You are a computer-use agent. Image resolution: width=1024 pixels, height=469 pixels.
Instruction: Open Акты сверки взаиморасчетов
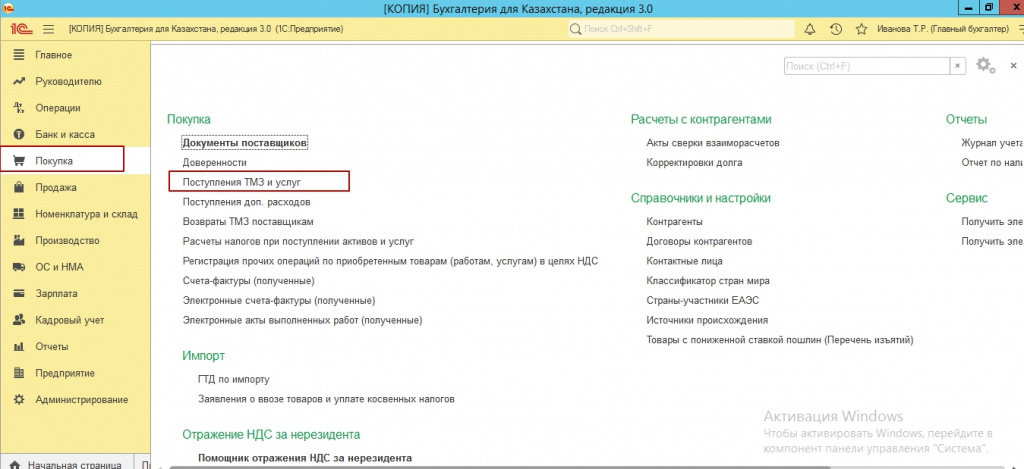coord(712,142)
